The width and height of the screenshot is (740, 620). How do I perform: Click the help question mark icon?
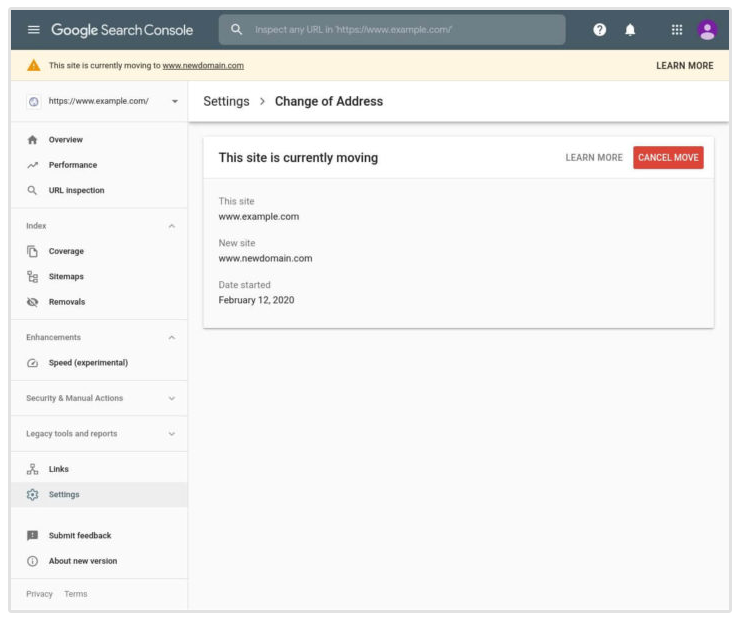(x=599, y=30)
